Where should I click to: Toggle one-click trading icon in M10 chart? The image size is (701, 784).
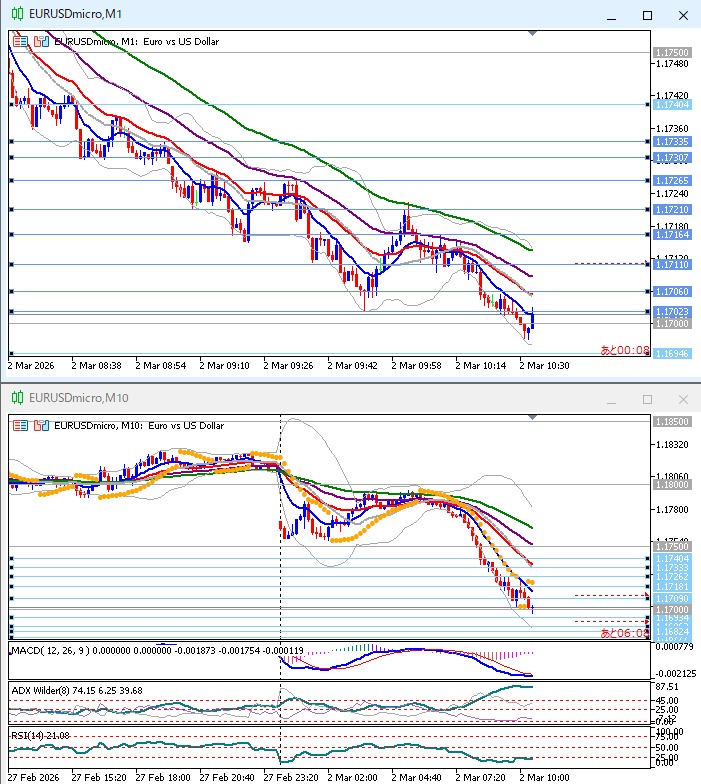[x=21, y=425]
